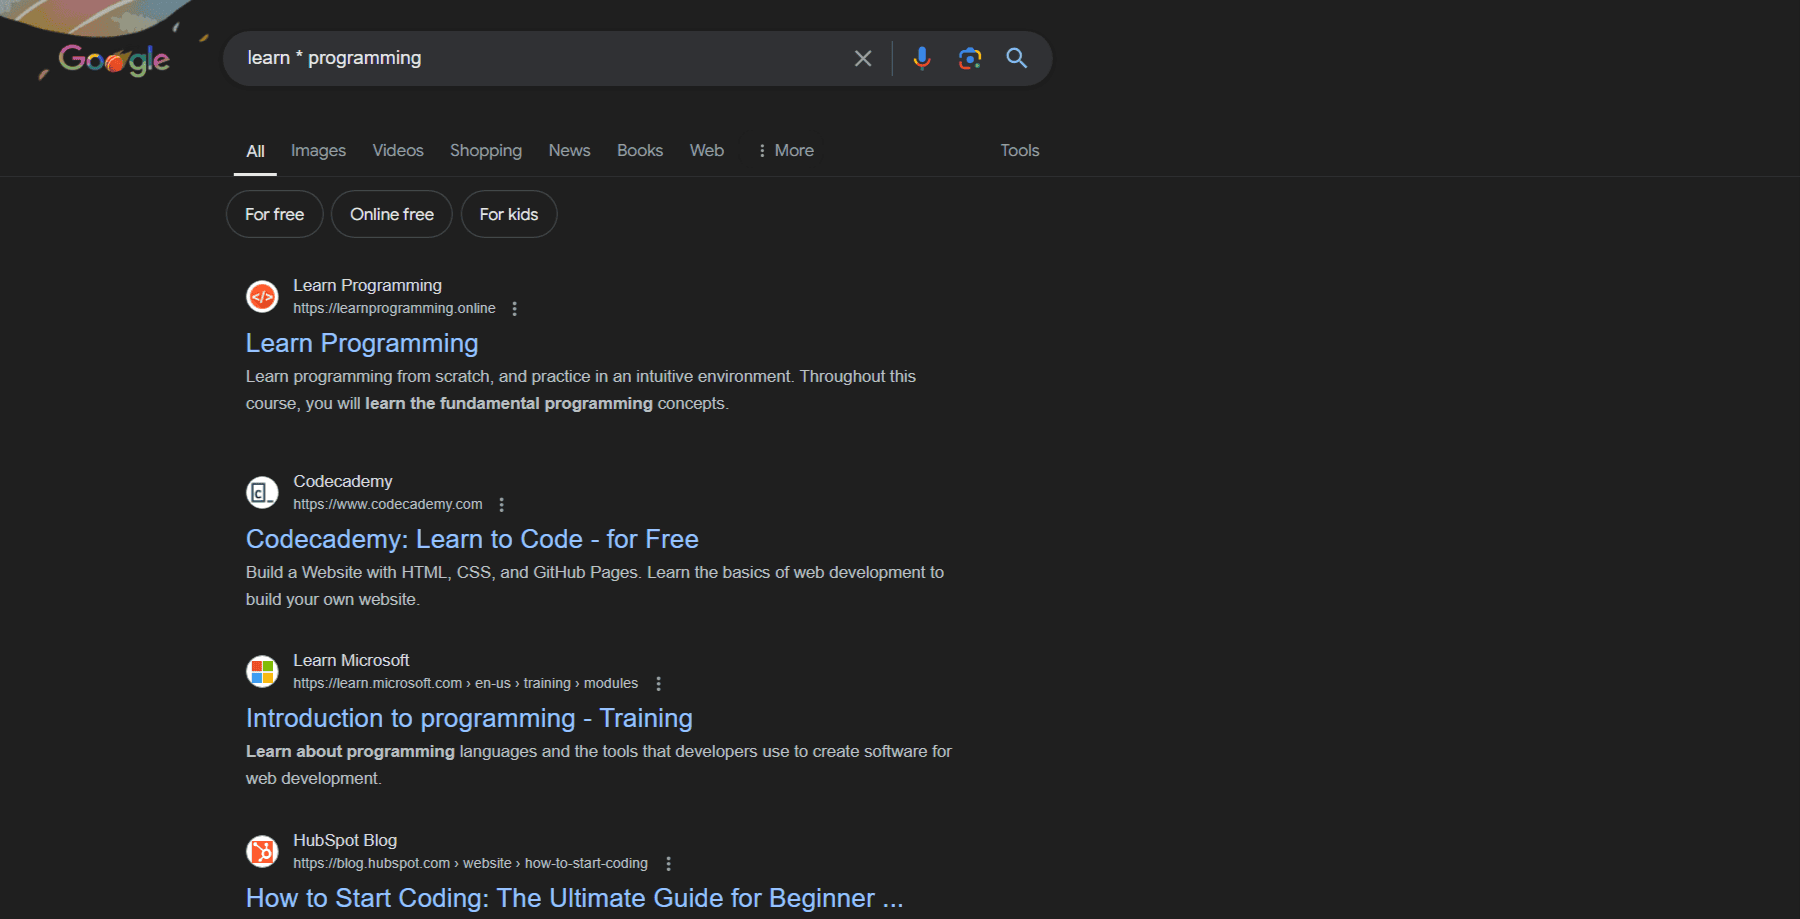Open the "Learn Programming" result title
Viewport: 1800px width, 919px height.
362,343
